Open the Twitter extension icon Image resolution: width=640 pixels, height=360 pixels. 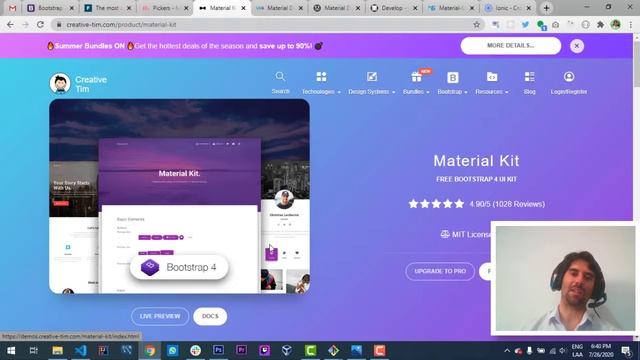[x=525, y=24]
